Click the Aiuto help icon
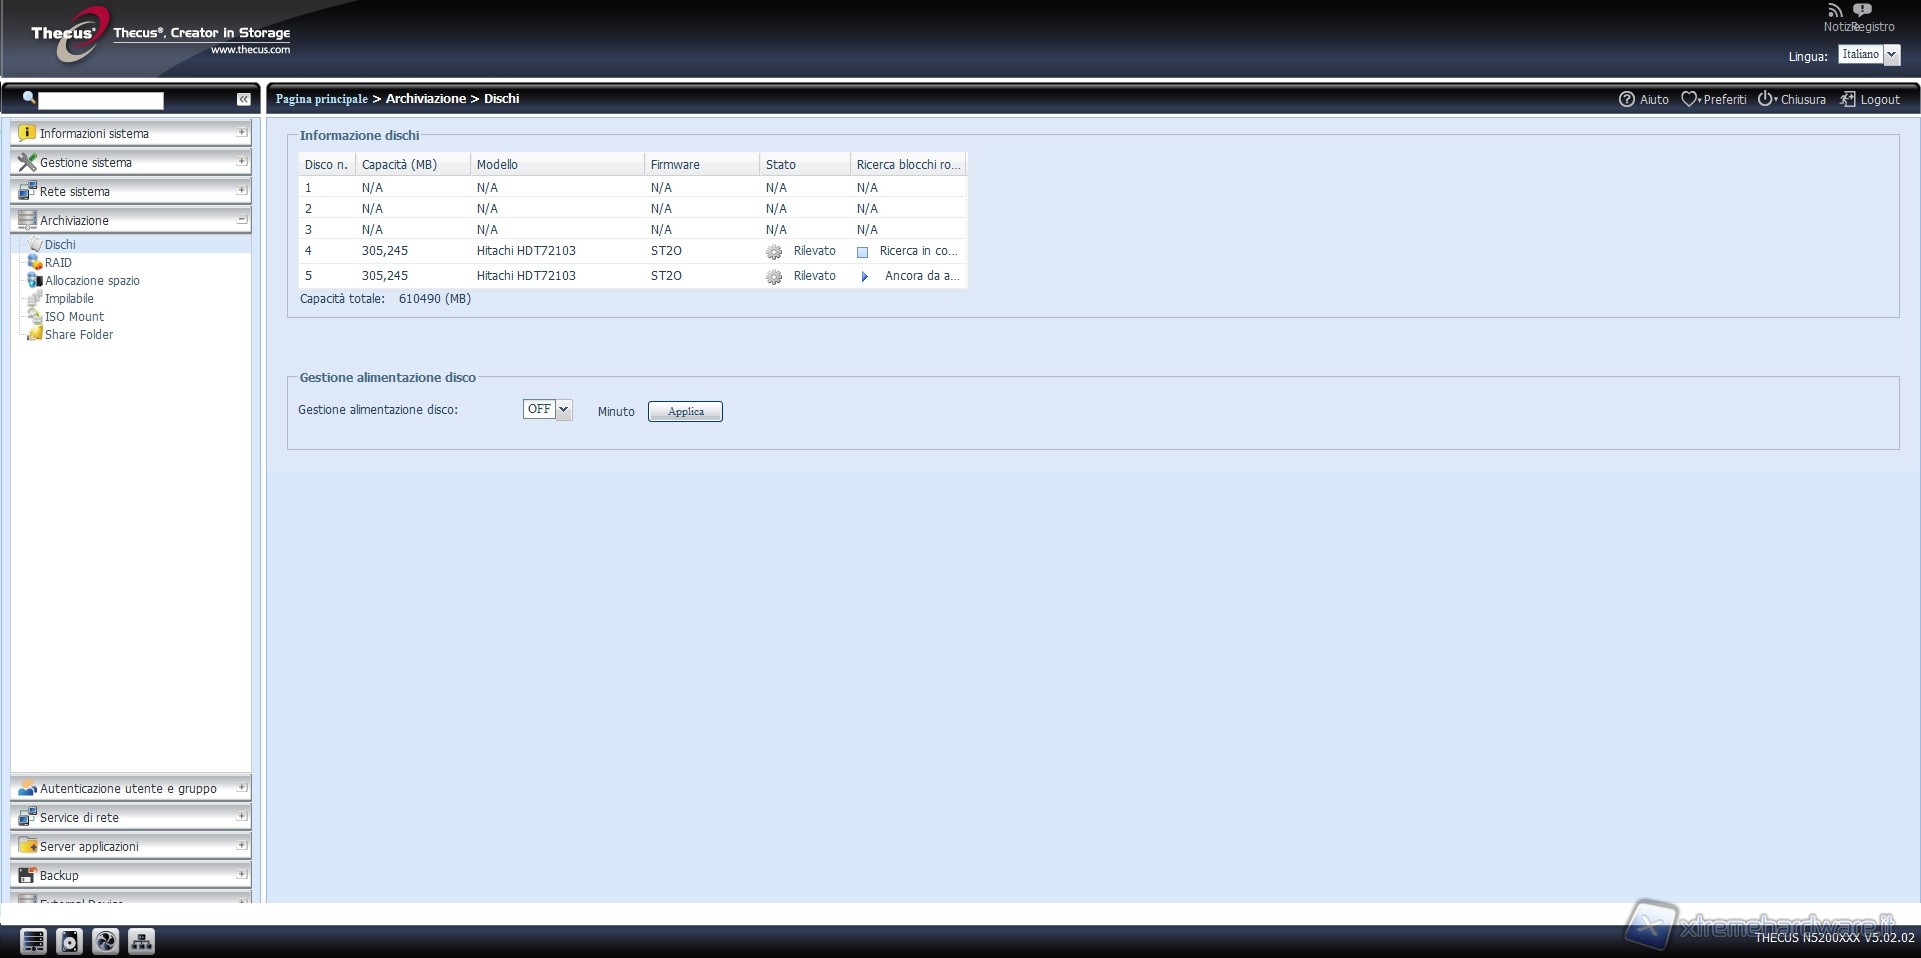 pos(1627,99)
